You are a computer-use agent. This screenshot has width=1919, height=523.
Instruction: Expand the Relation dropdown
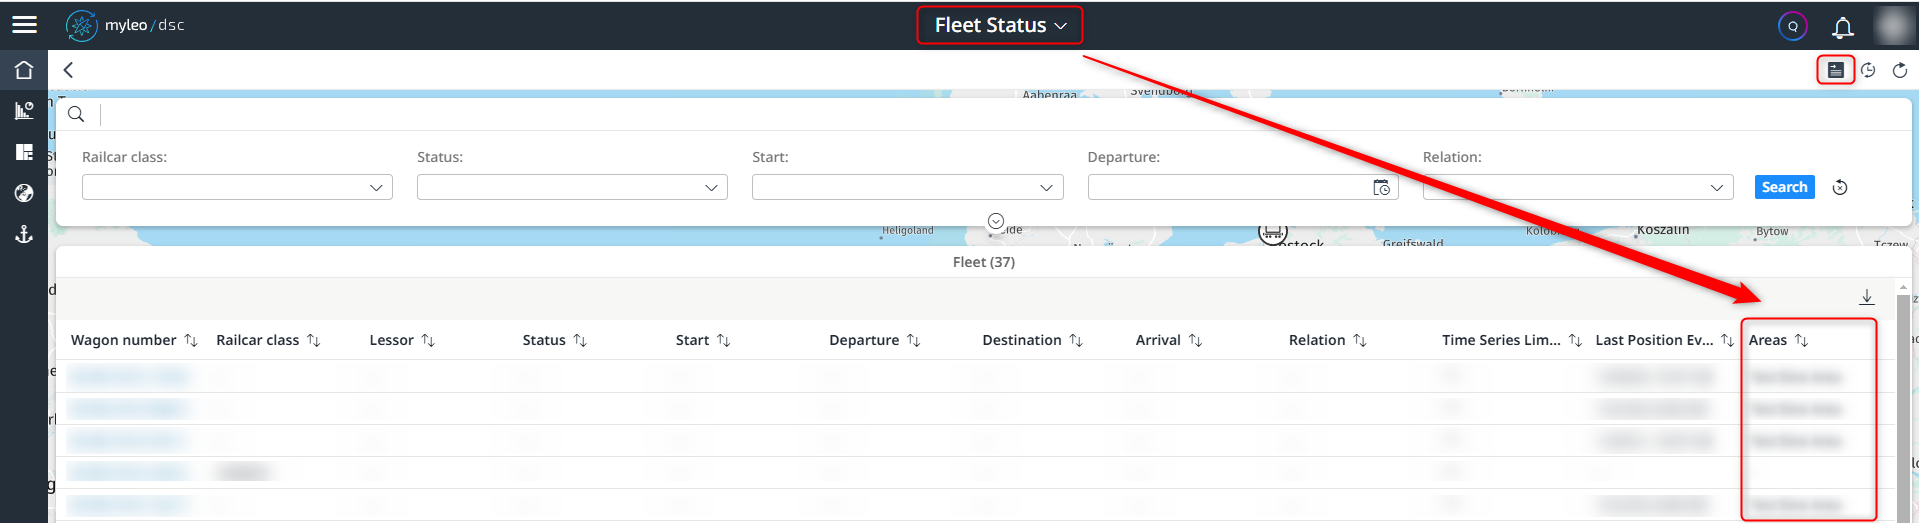1577,188
